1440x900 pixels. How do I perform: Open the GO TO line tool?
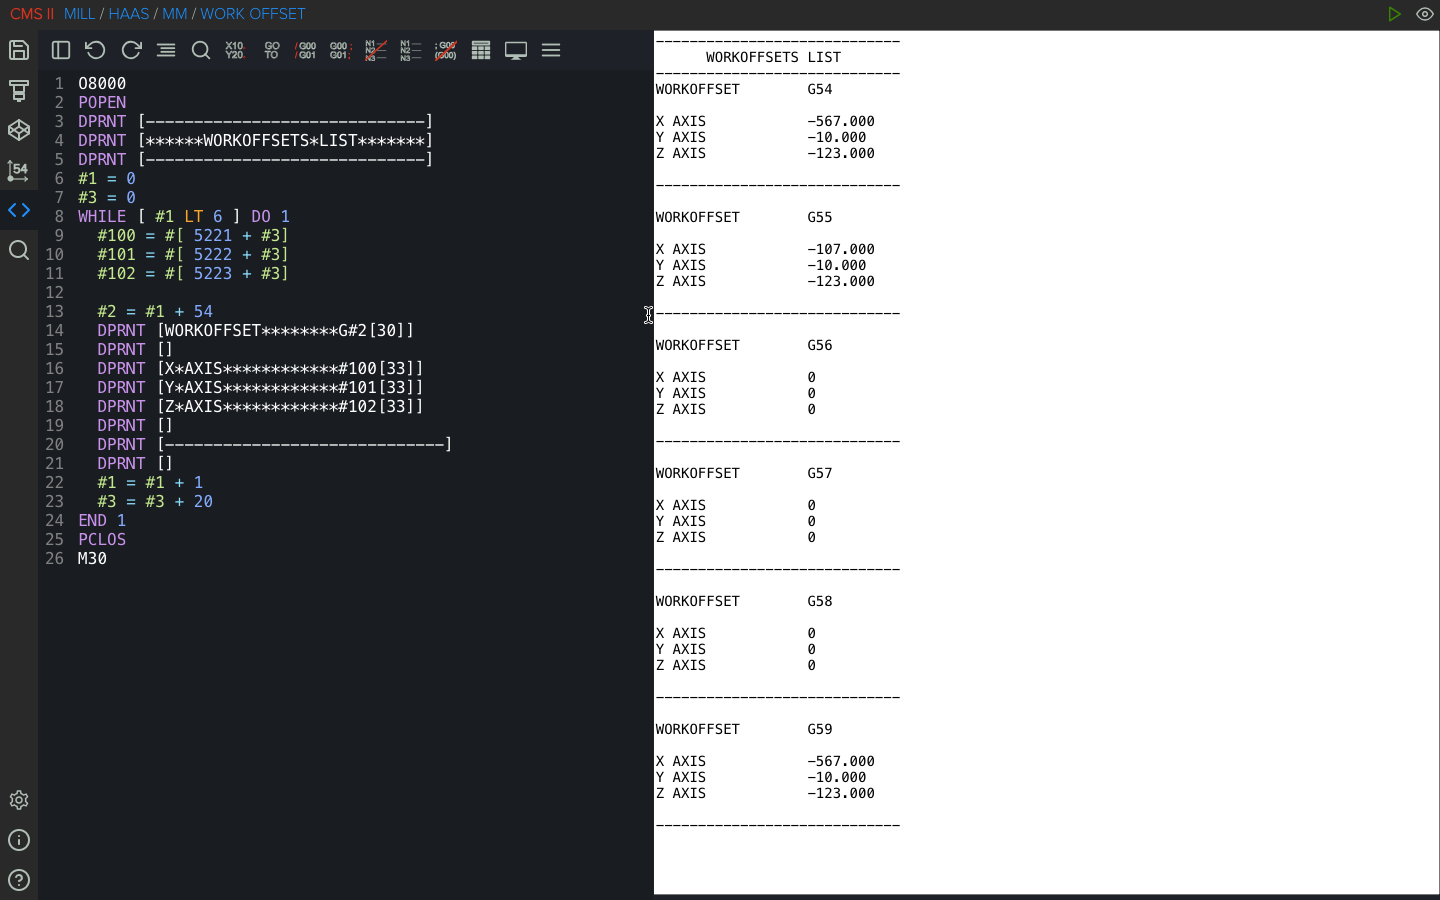click(271, 50)
